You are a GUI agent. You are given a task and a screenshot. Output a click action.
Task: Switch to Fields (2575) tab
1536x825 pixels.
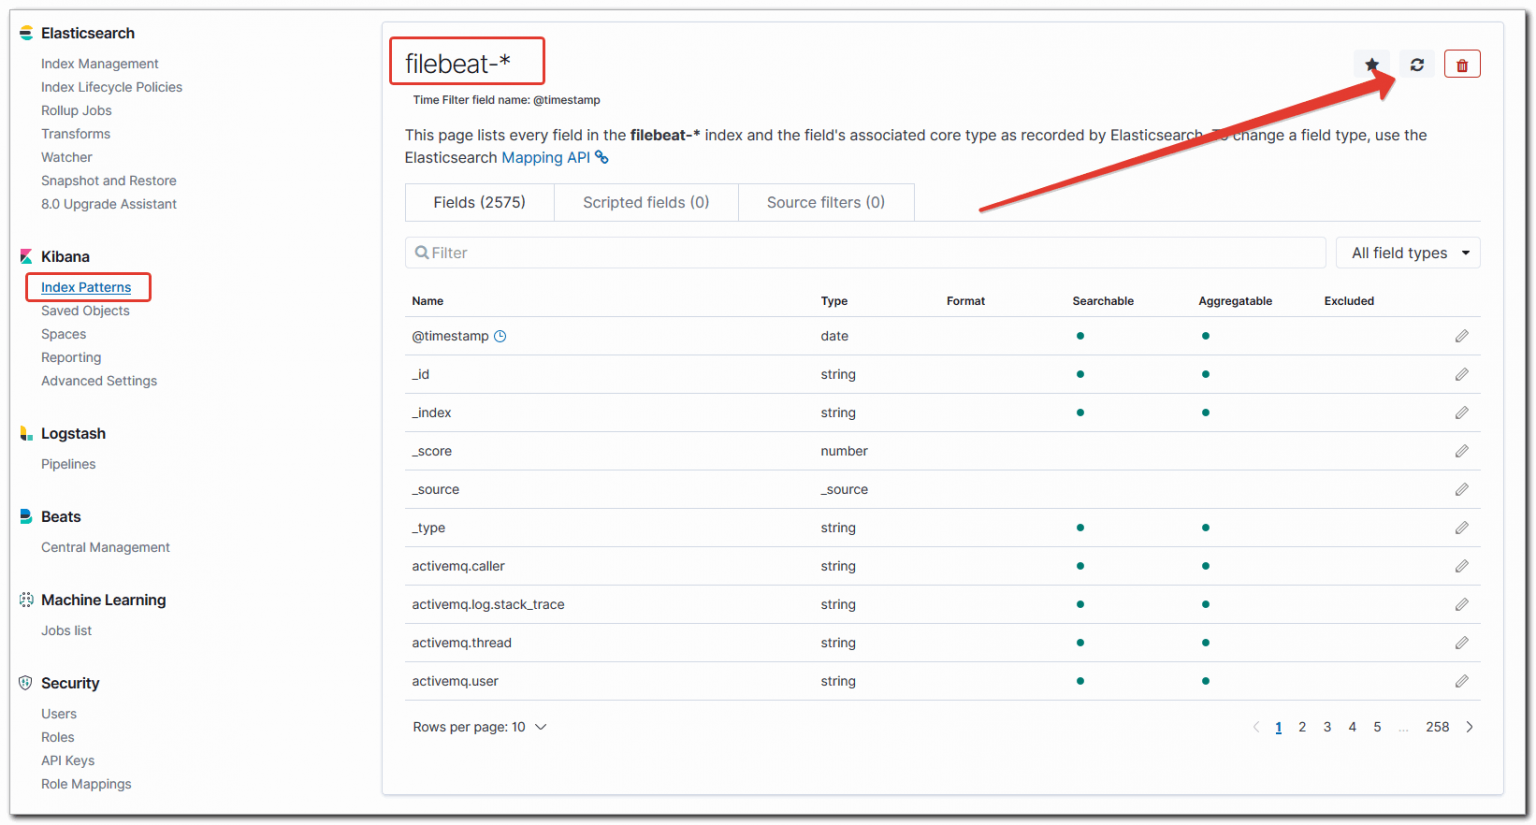coord(479,202)
